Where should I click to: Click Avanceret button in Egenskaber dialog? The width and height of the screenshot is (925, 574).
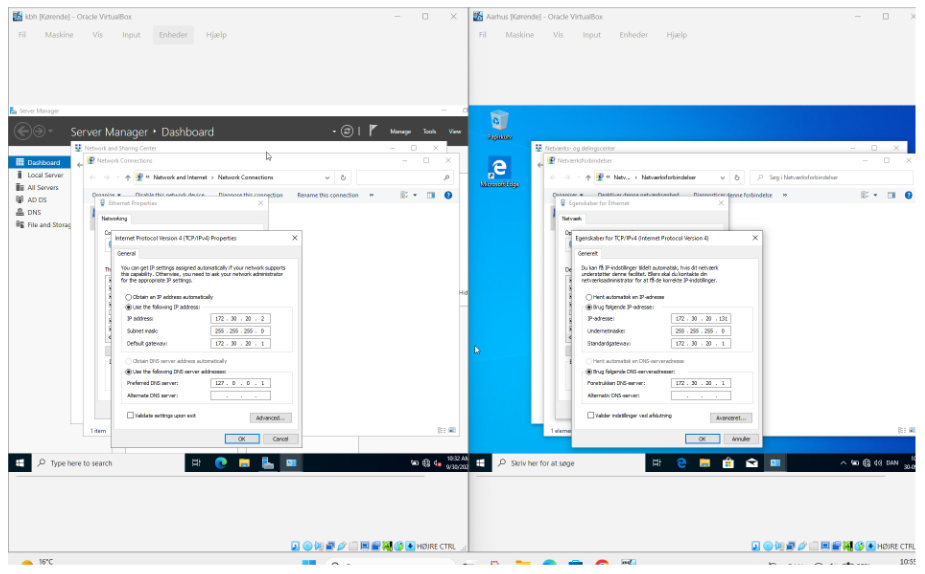coord(731,418)
